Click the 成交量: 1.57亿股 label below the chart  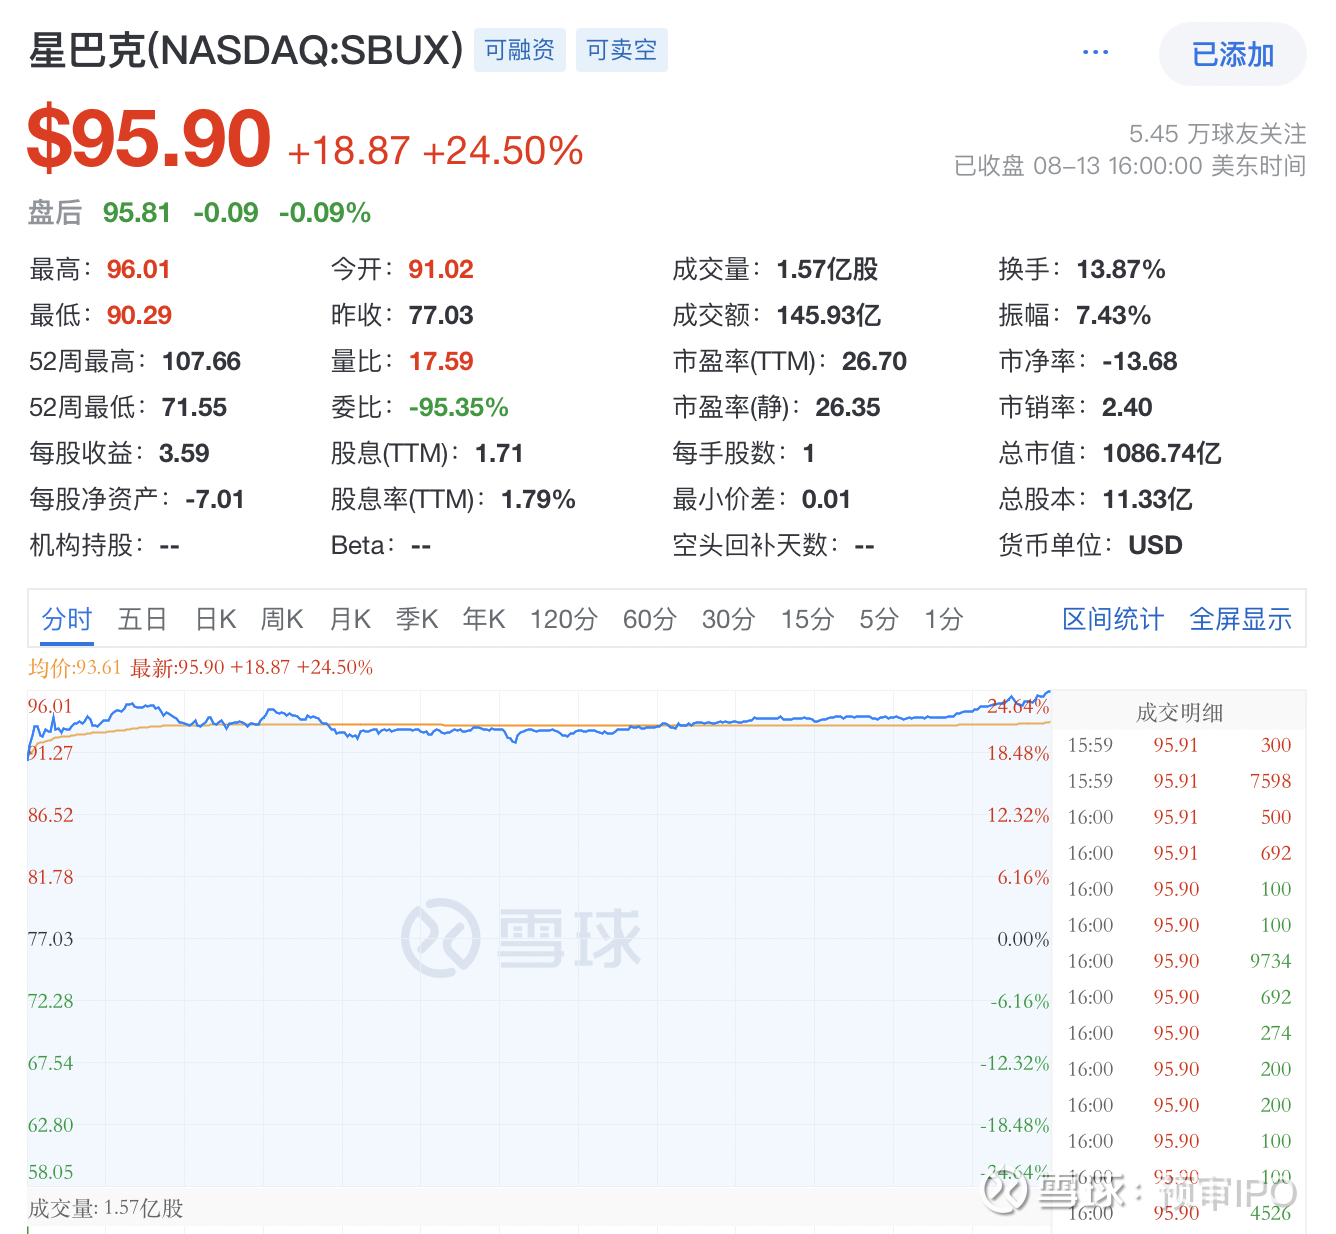click(106, 1209)
